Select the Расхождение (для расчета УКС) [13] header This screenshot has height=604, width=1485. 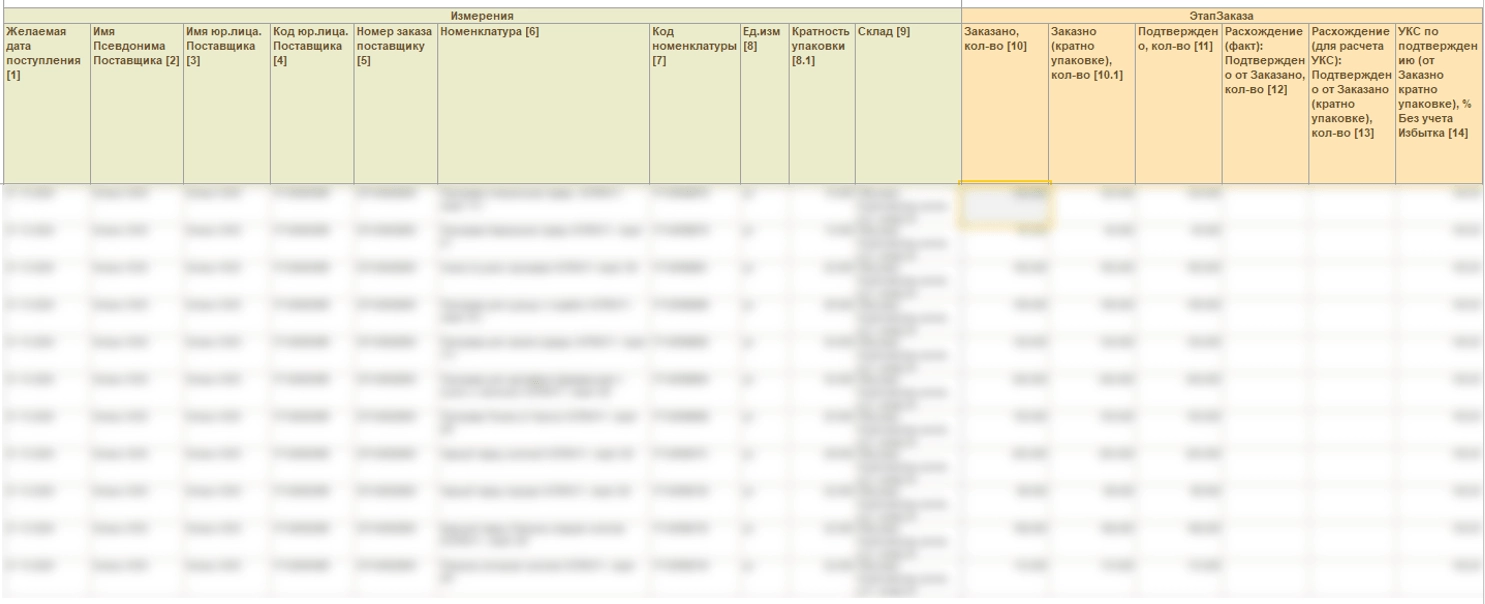tap(1351, 83)
